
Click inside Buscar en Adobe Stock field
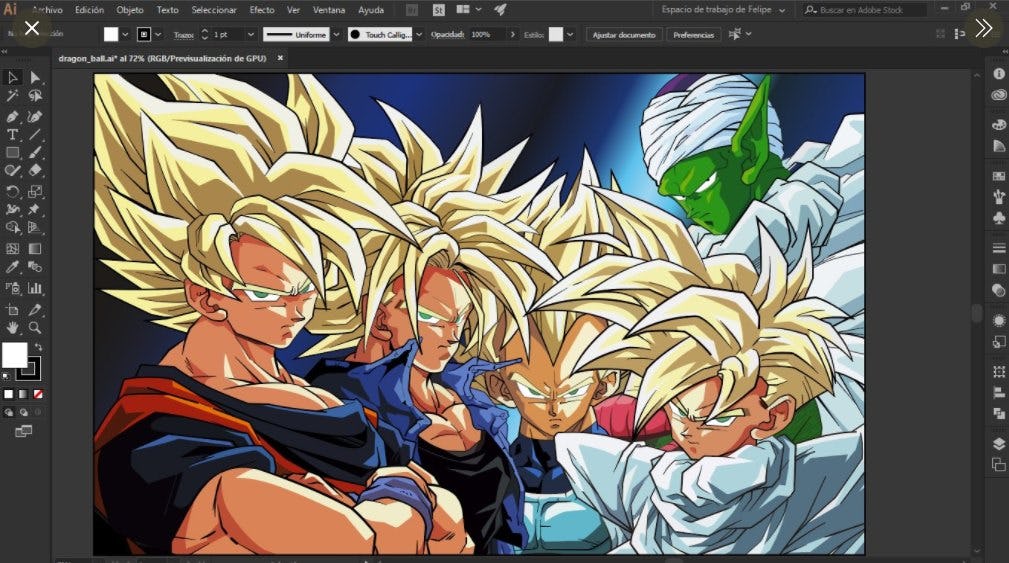865,10
